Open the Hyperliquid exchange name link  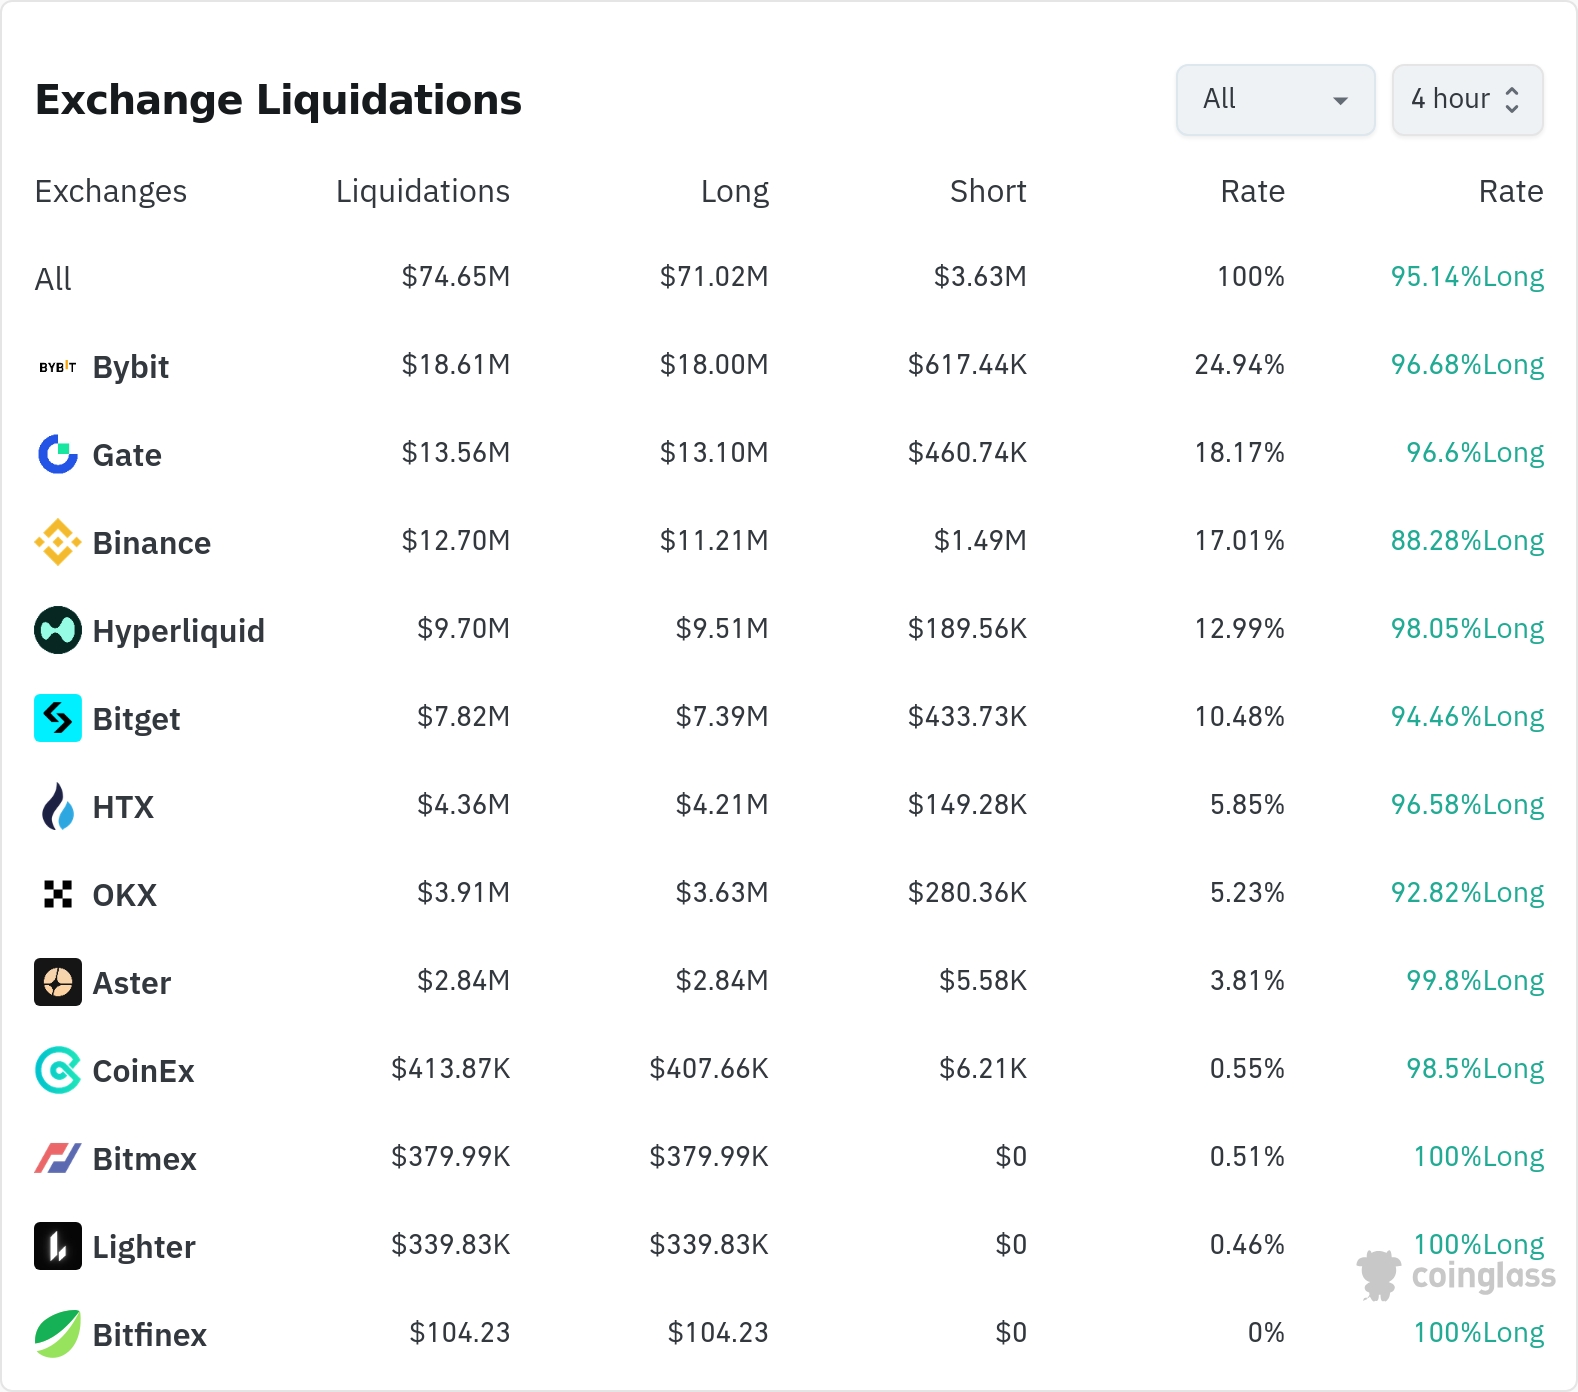[x=178, y=631]
